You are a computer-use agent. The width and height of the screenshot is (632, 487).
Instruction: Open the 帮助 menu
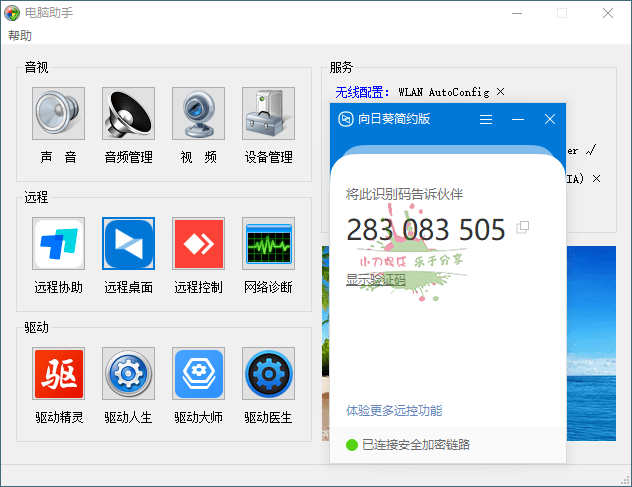point(20,35)
